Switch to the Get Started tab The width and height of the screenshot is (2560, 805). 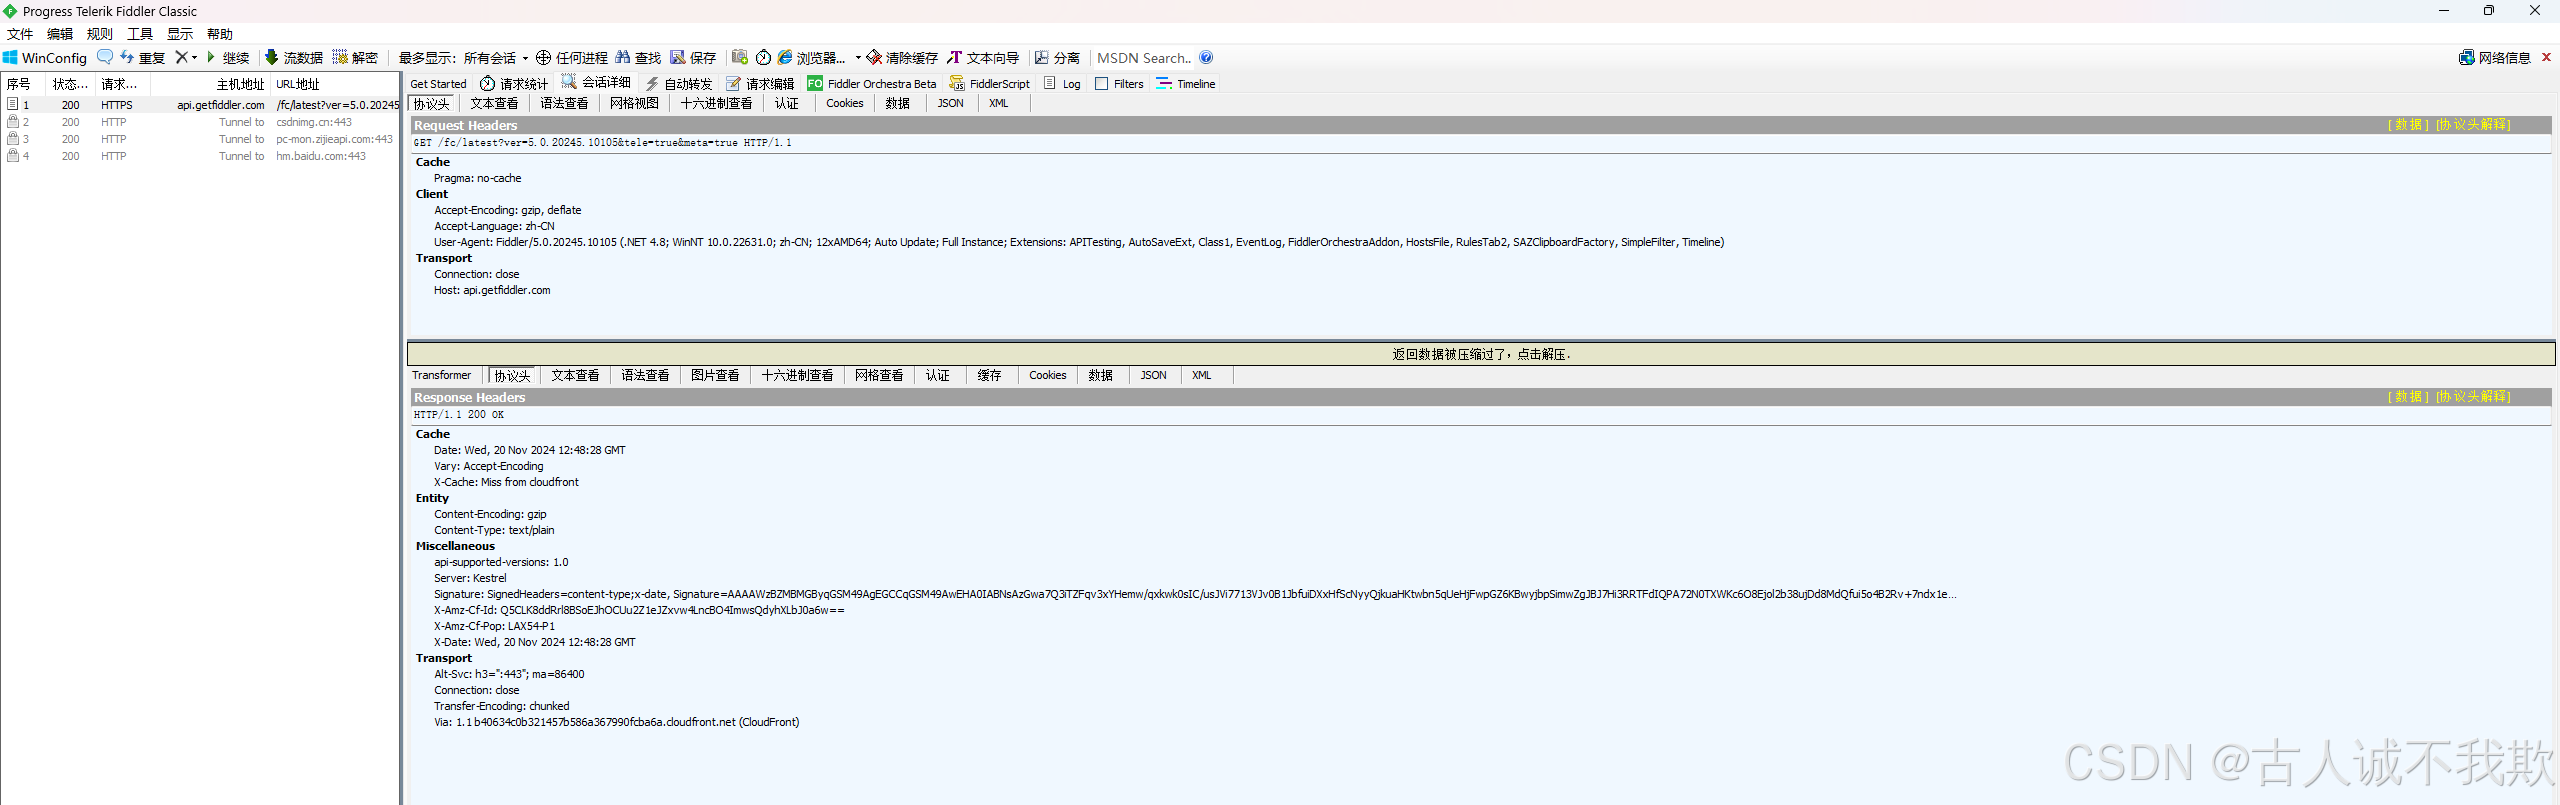pyautogui.click(x=438, y=84)
